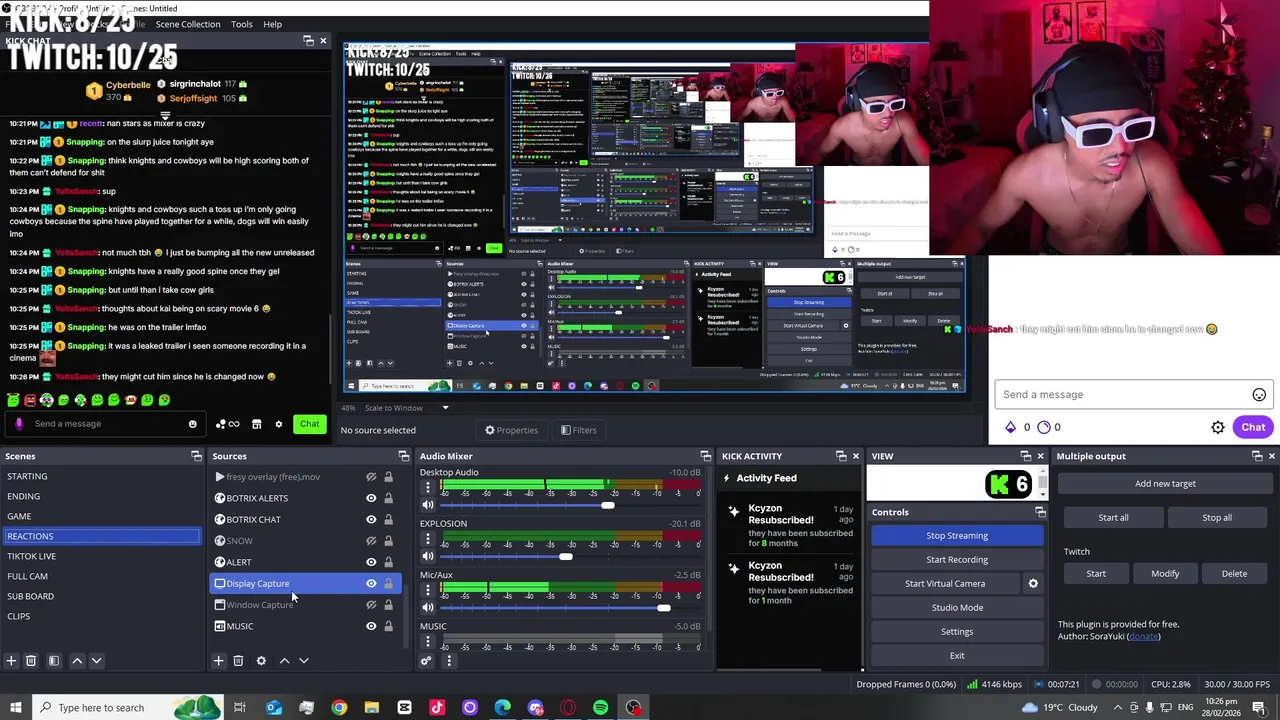
Task: Move source up in Sources list
Action: (x=284, y=661)
